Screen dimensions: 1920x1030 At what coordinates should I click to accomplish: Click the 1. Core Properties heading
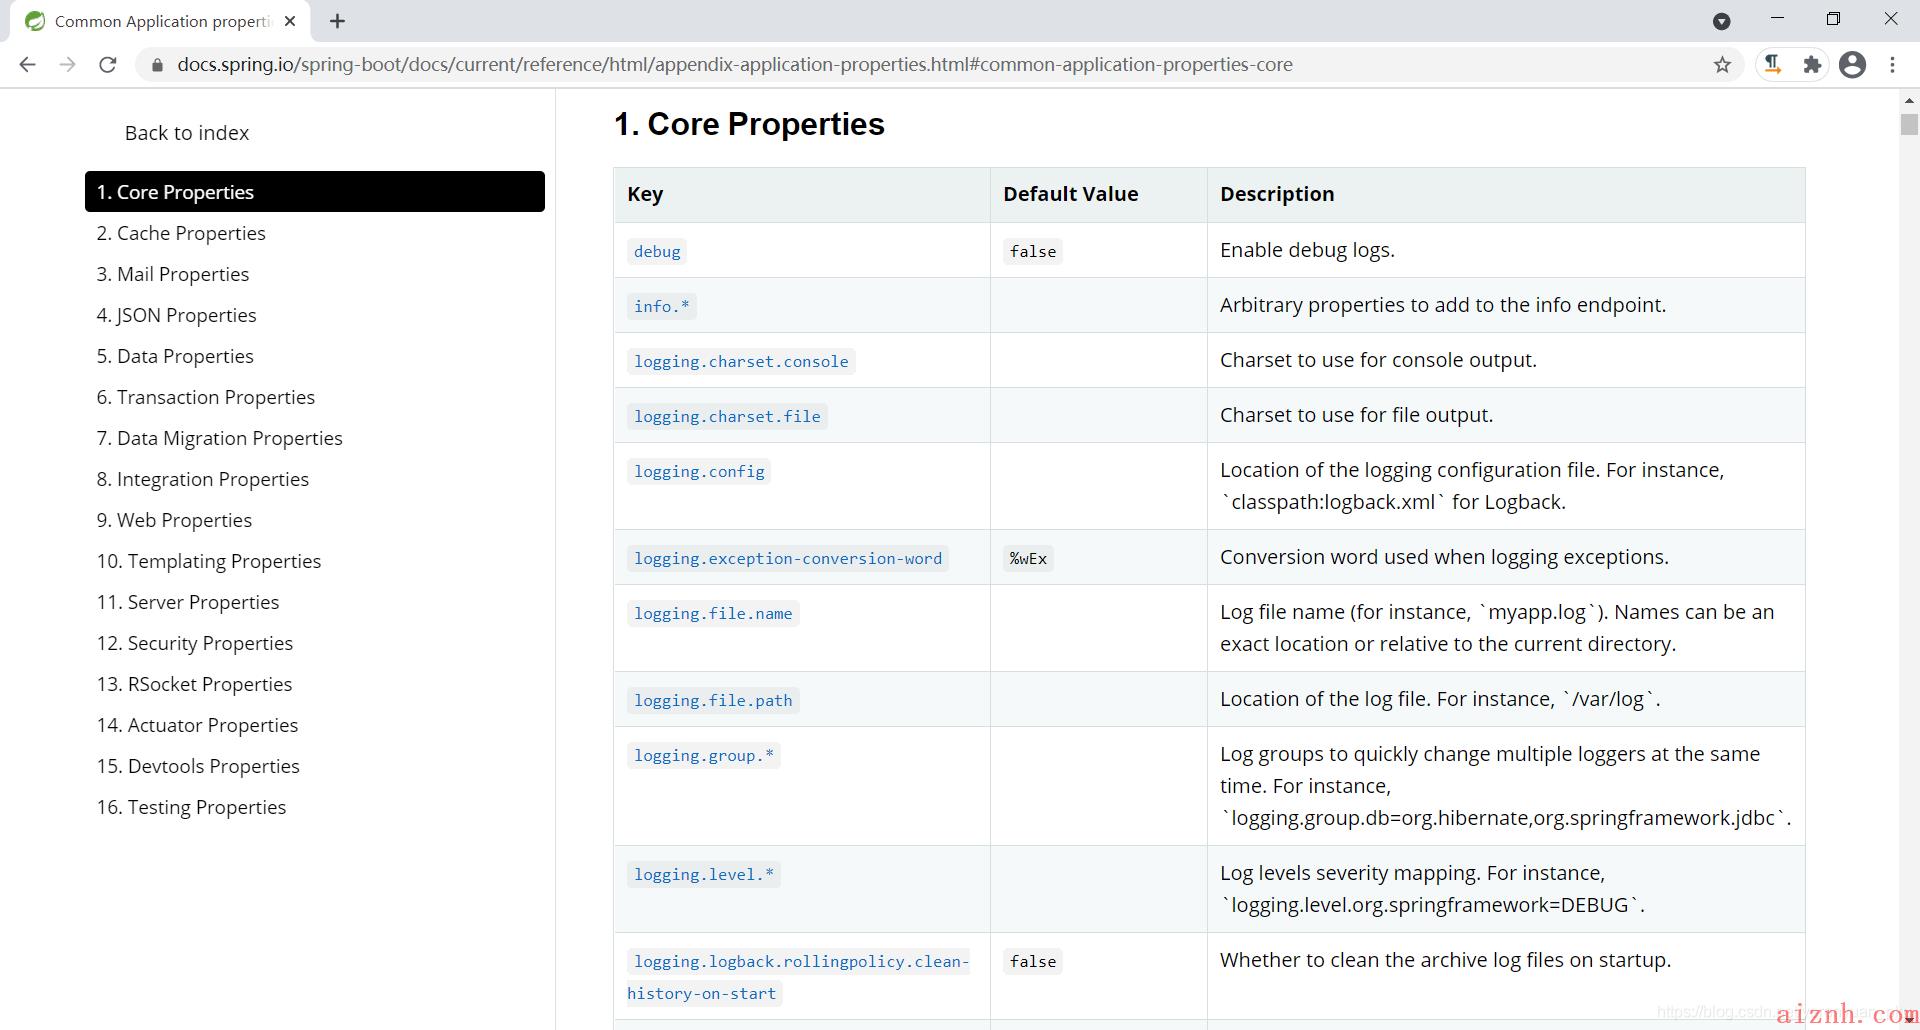point(749,124)
